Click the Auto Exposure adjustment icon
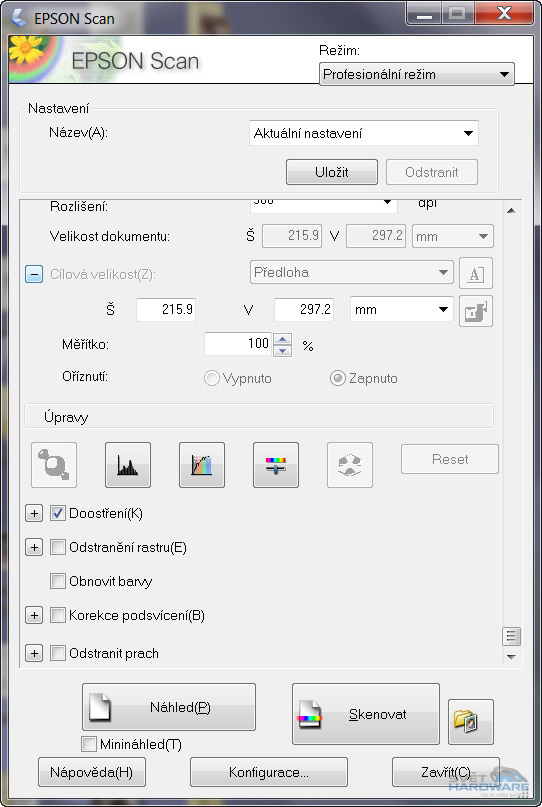542x807 pixels. coord(54,465)
